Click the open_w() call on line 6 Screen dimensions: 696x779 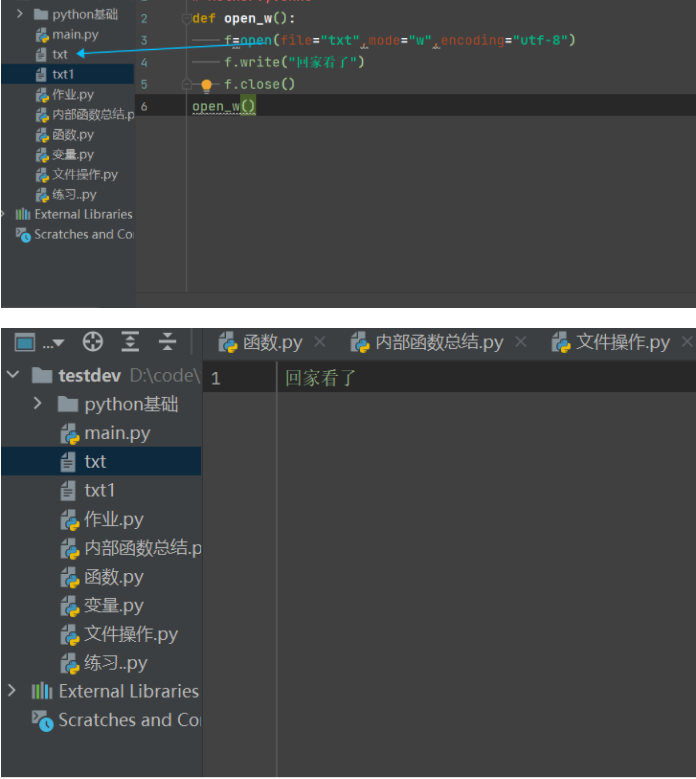tap(224, 106)
